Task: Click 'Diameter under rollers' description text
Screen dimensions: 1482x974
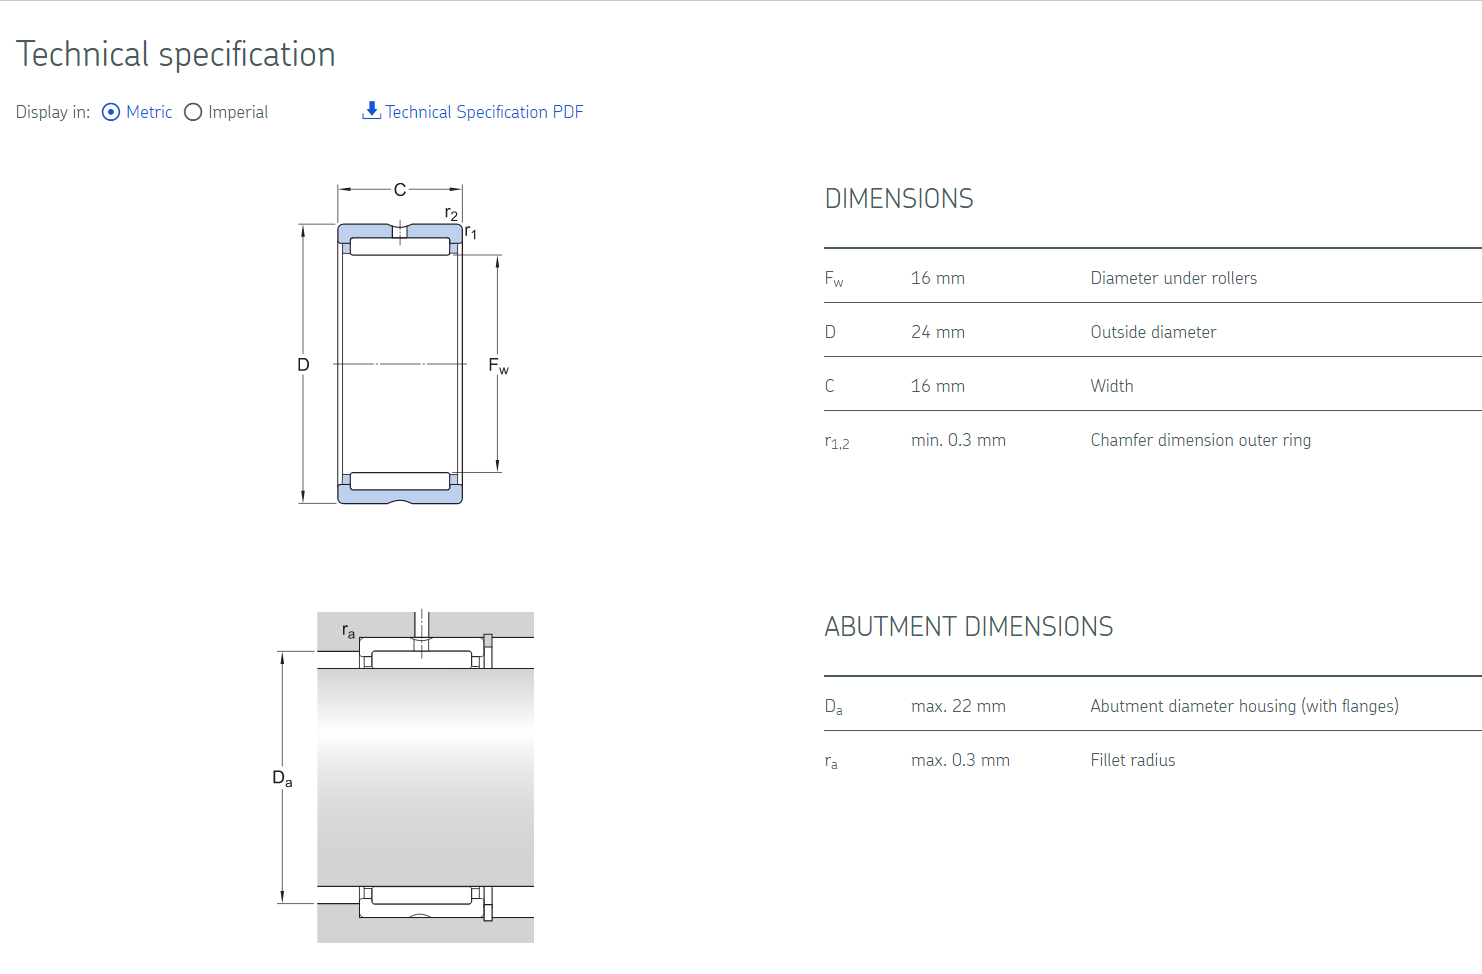Action: click(1174, 278)
